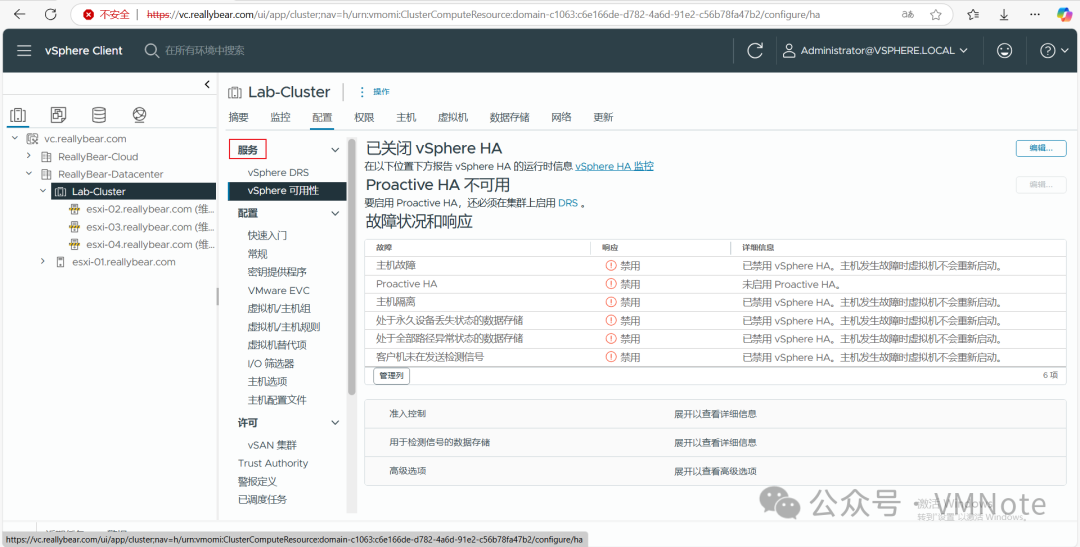Open the browser read aloud icon
The height and width of the screenshot is (547, 1080).
(x=908, y=14)
